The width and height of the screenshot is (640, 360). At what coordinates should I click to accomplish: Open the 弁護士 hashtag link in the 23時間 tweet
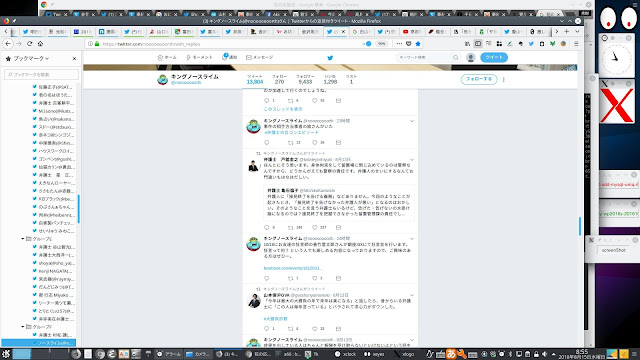coord(291,133)
